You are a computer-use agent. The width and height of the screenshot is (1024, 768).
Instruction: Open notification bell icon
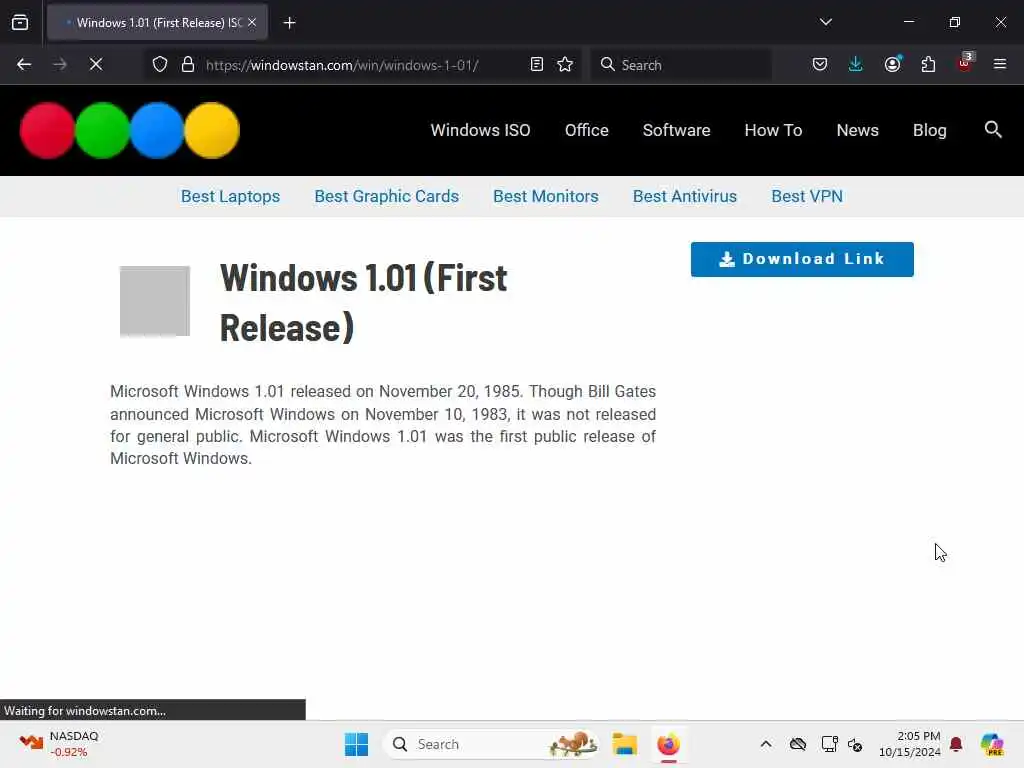pyautogui.click(x=956, y=744)
